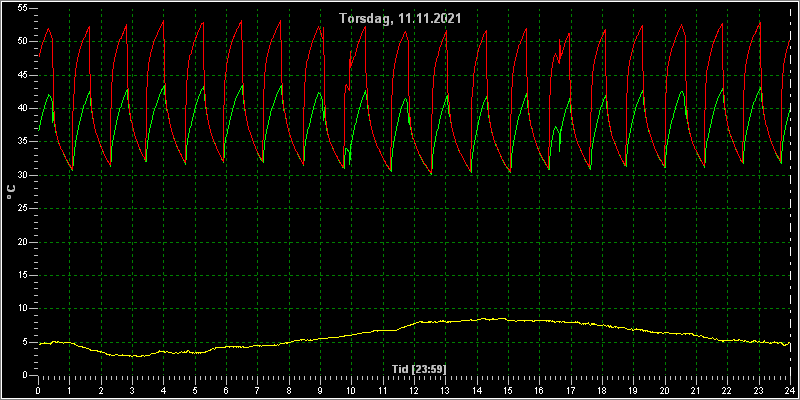Screen dimensions: 800x400
Task: Click the red curve's spike near hour 10
Action: click(351, 51)
